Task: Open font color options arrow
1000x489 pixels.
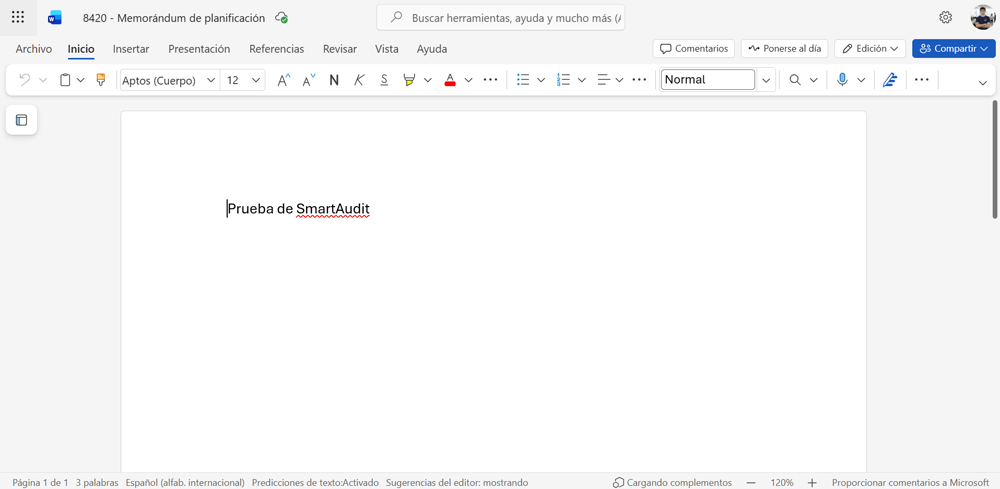Action: point(469,80)
